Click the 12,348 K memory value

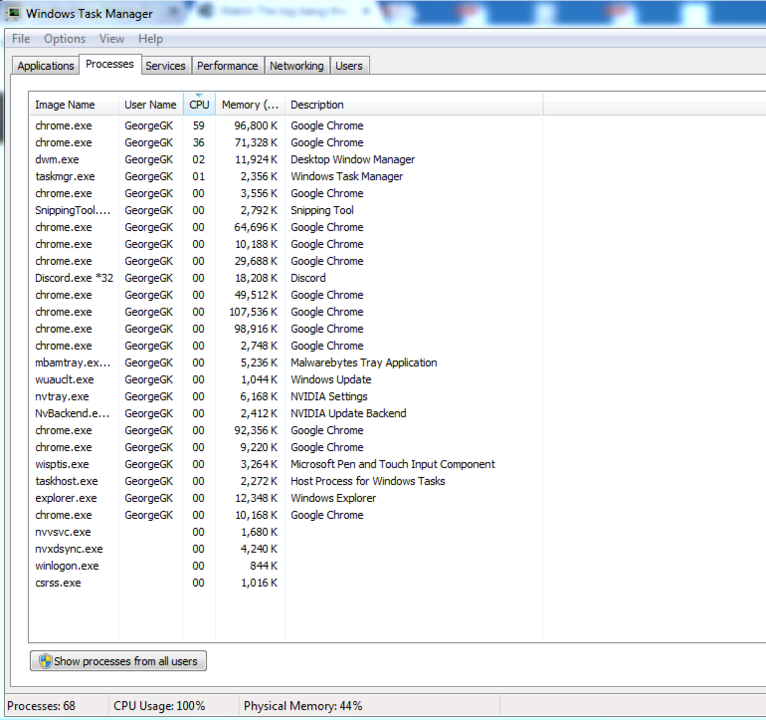click(x=256, y=498)
